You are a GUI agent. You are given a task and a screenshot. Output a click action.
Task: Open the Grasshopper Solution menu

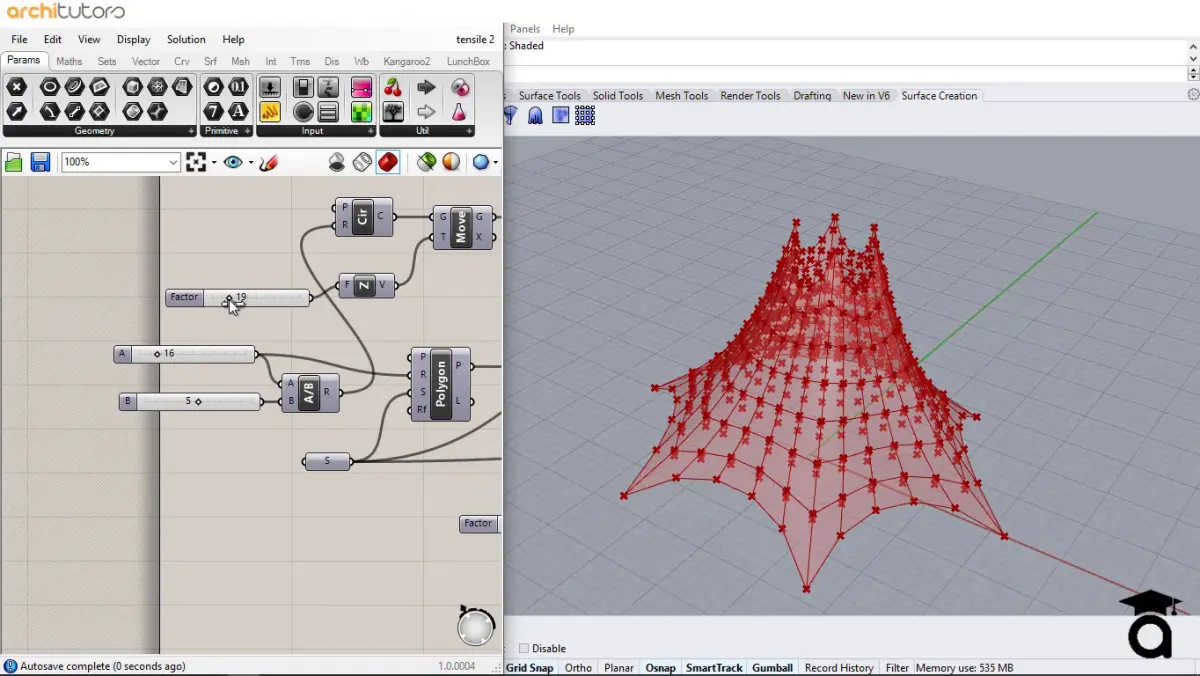click(186, 39)
